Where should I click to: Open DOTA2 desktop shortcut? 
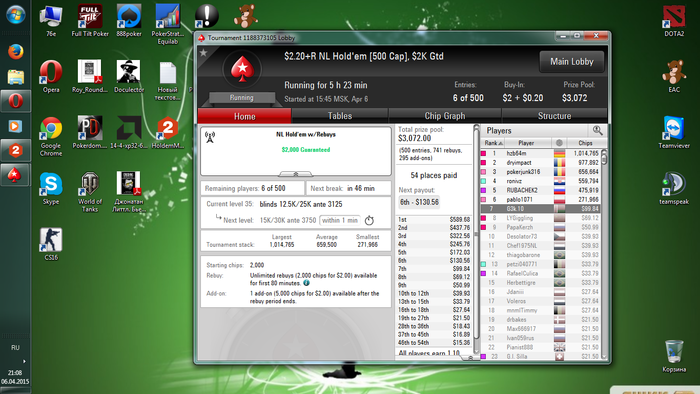pos(674,21)
